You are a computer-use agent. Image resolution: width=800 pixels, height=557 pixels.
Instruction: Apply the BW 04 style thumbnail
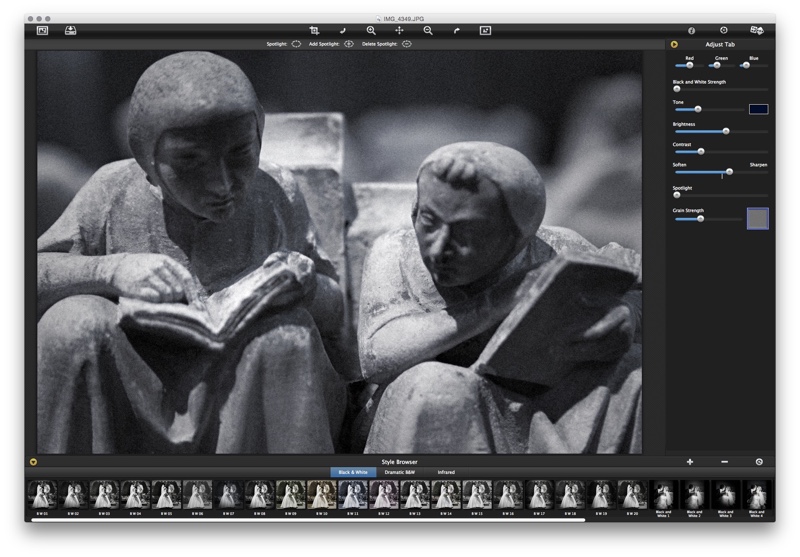(x=136, y=495)
